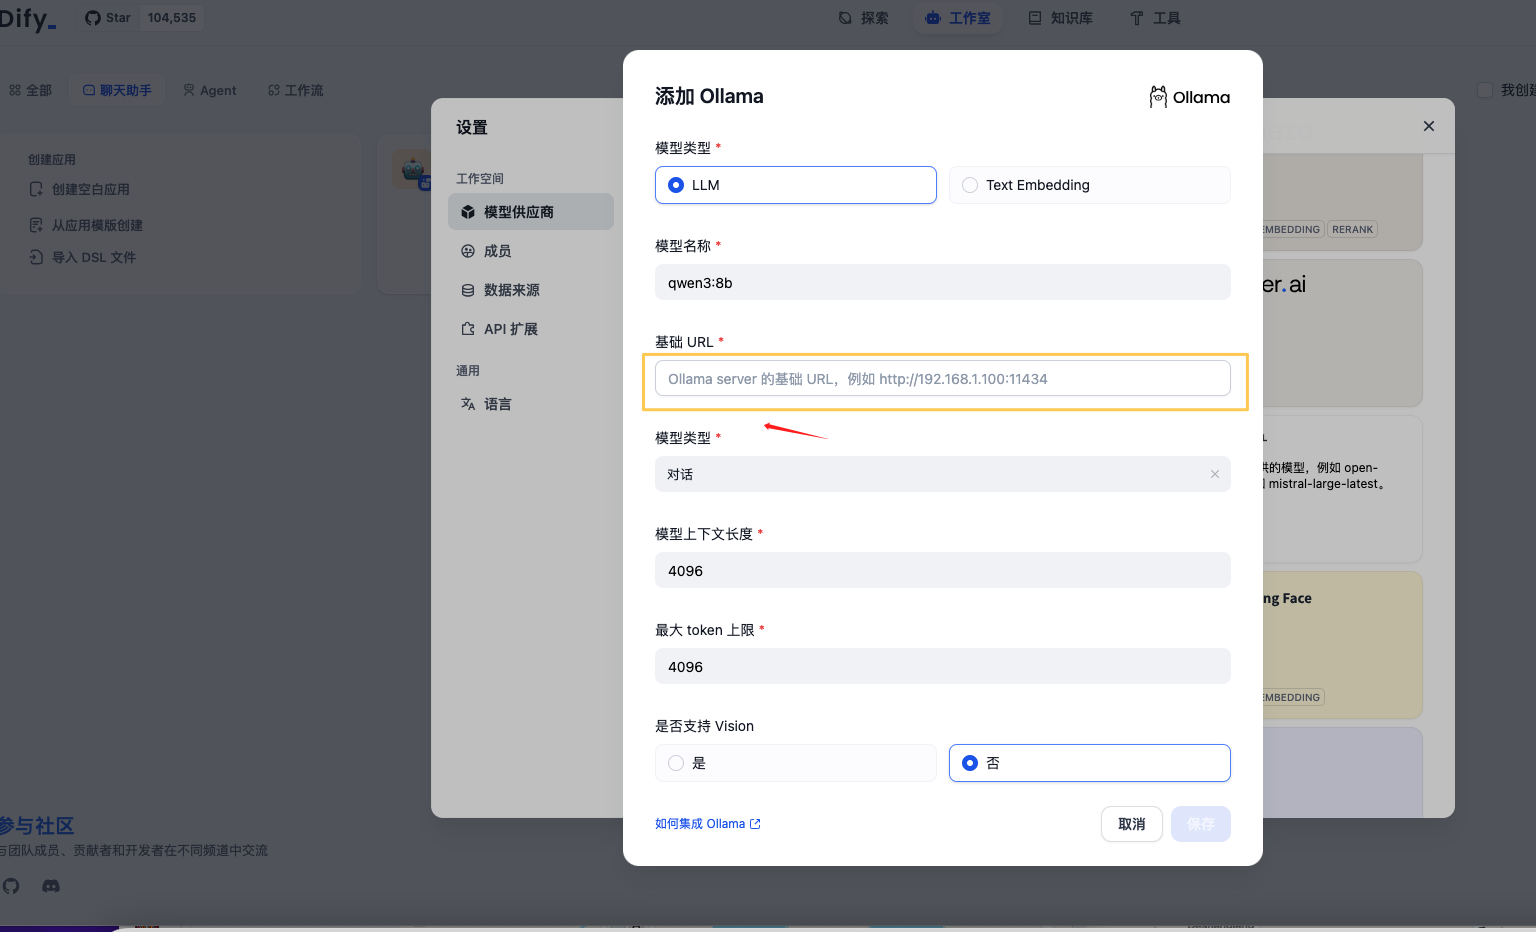Toggle the 我创建 checkbox at top right

(x=1485, y=90)
